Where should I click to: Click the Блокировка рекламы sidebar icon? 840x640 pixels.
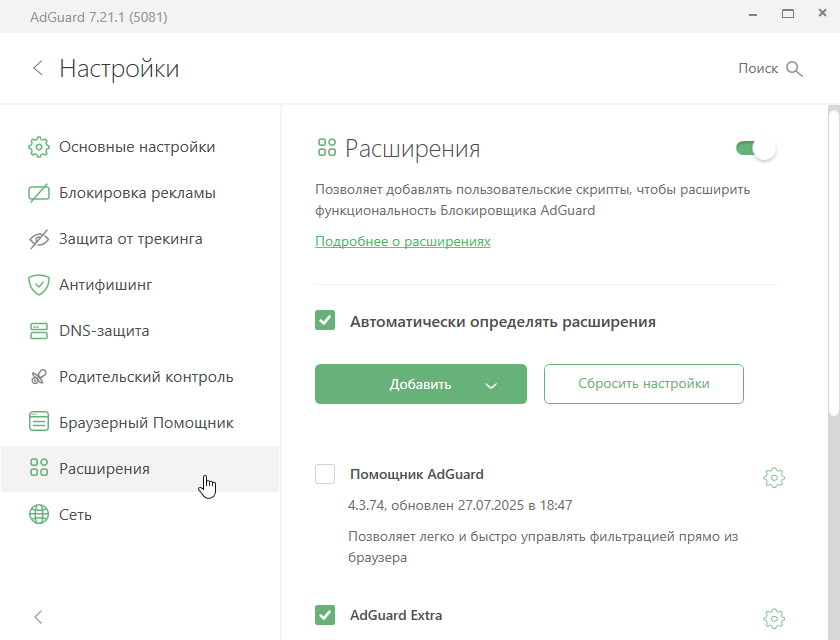39,193
